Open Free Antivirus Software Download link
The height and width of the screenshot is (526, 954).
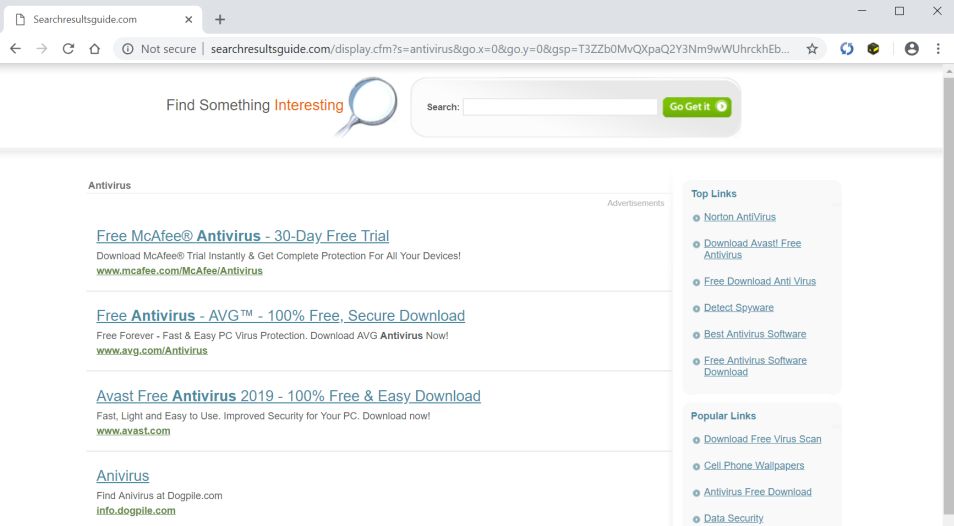tap(755, 366)
